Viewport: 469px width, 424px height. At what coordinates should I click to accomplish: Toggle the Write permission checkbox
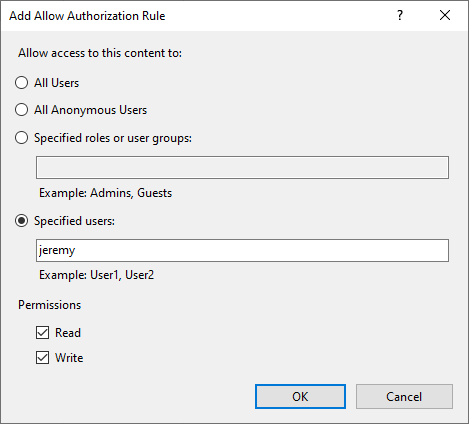coord(42,358)
